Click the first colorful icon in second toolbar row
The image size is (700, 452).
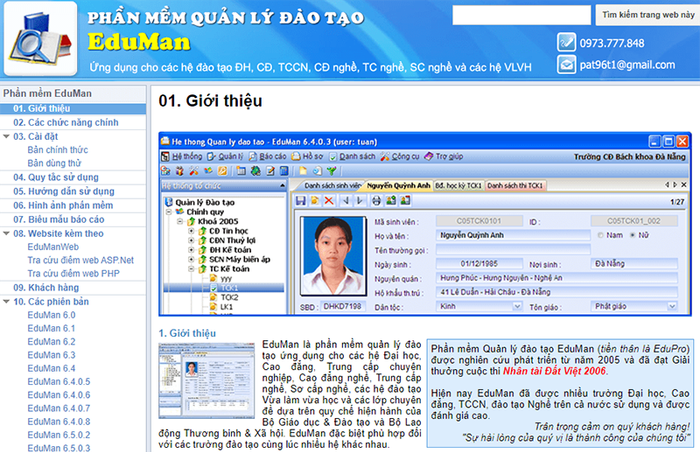(x=166, y=171)
